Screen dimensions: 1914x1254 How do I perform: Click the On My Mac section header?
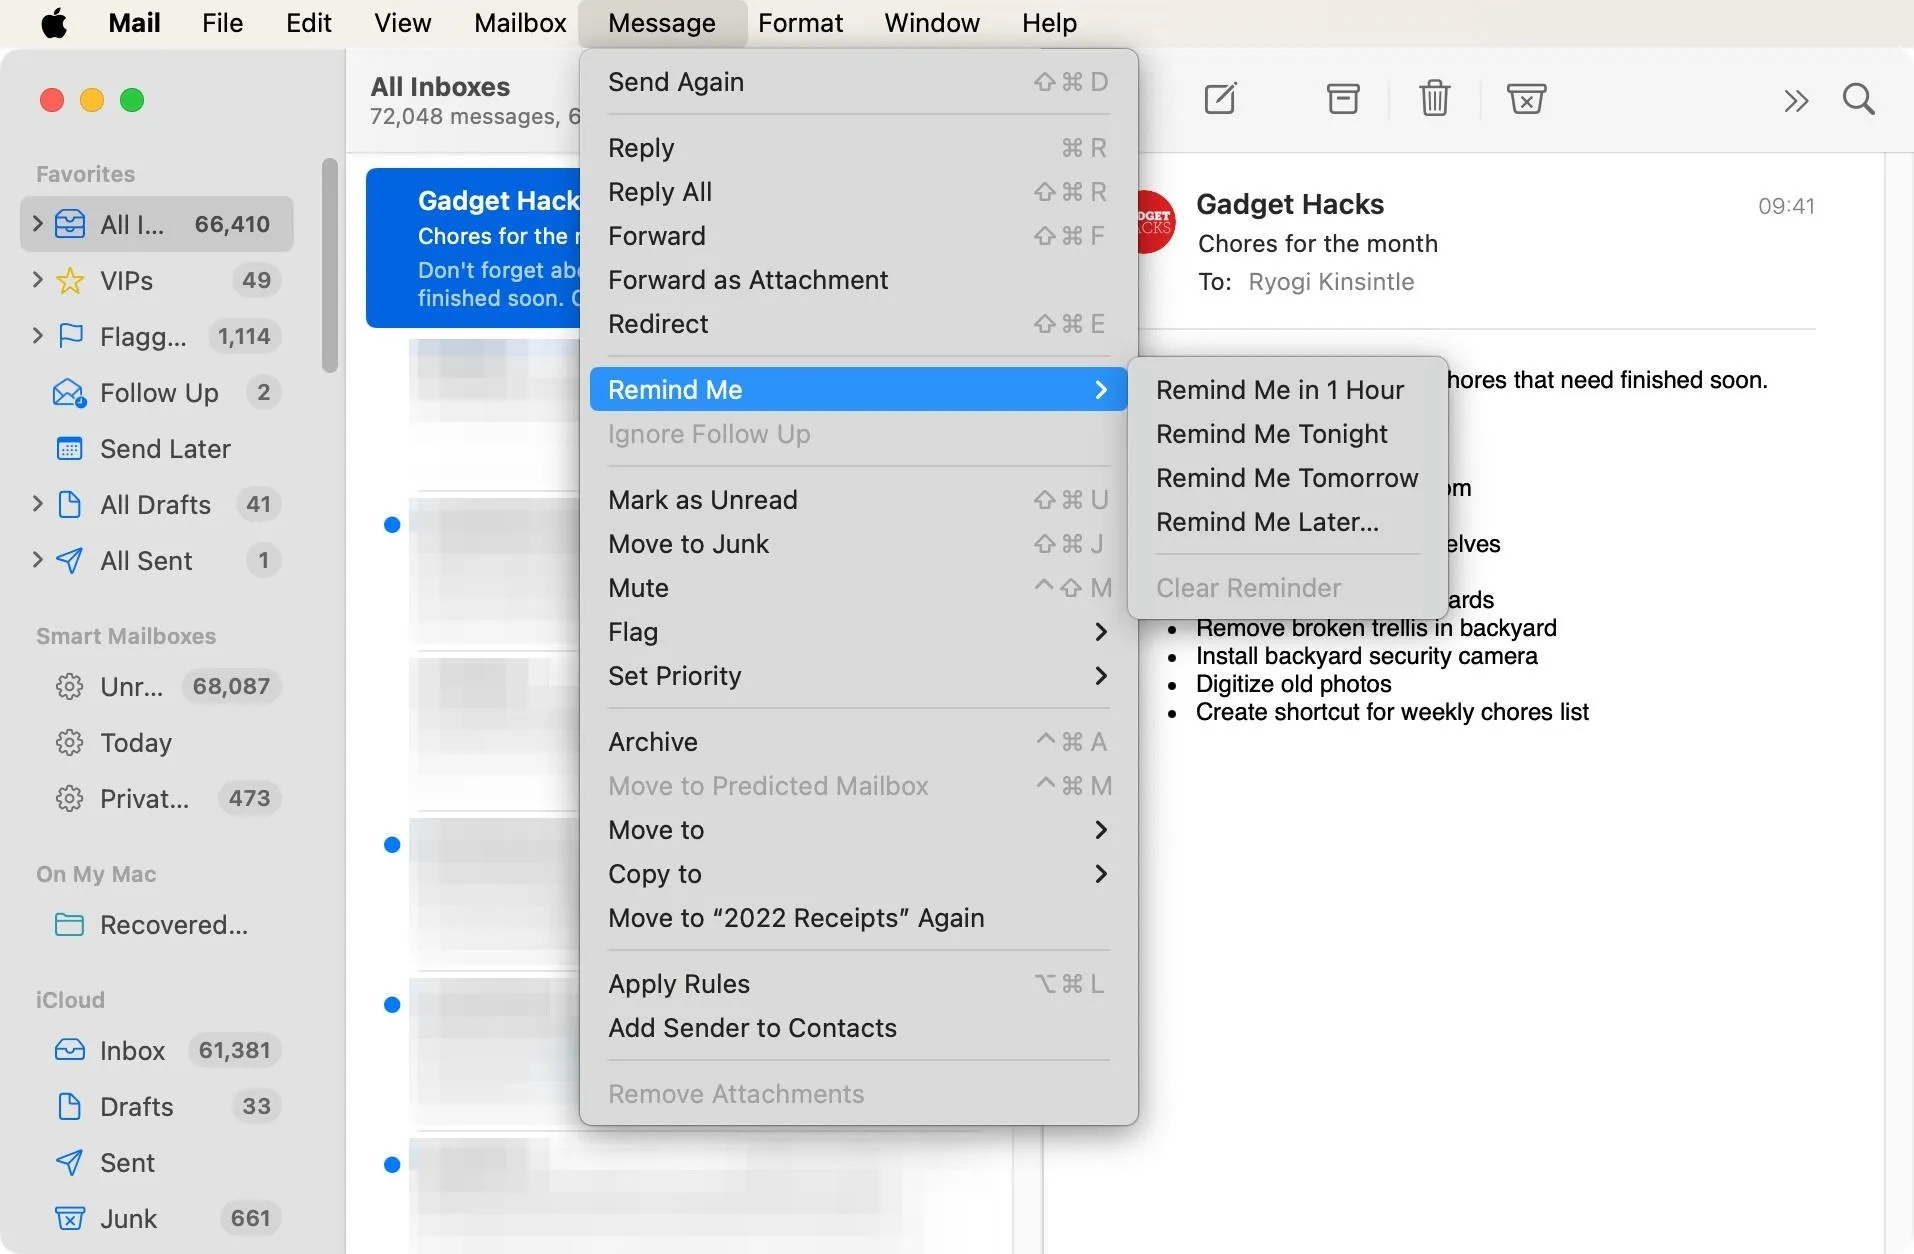[x=96, y=874]
